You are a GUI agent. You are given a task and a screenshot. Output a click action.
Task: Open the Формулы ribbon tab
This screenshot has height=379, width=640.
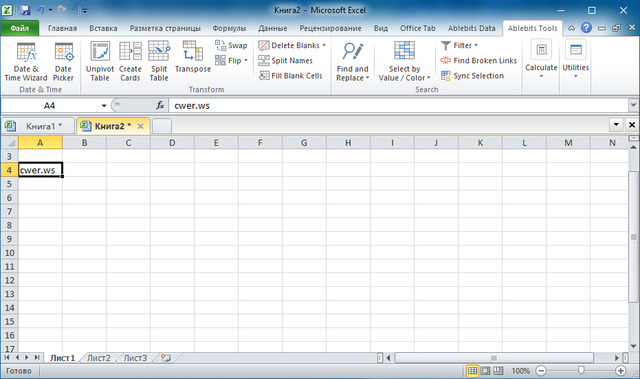coord(229,28)
